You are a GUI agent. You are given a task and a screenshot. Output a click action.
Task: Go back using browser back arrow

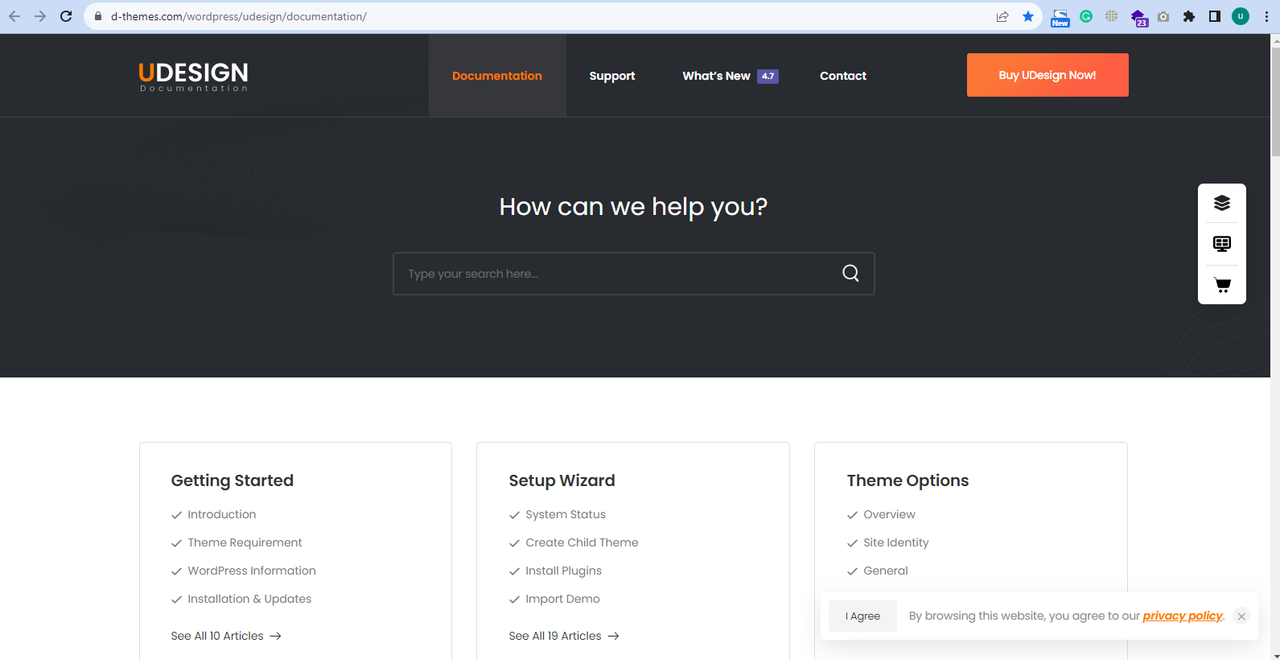pyautogui.click(x=14, y=16)
